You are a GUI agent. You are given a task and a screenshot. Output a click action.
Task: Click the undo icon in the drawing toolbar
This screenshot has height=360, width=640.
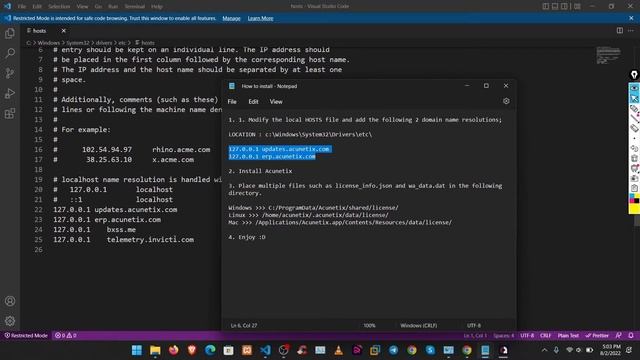634,148
